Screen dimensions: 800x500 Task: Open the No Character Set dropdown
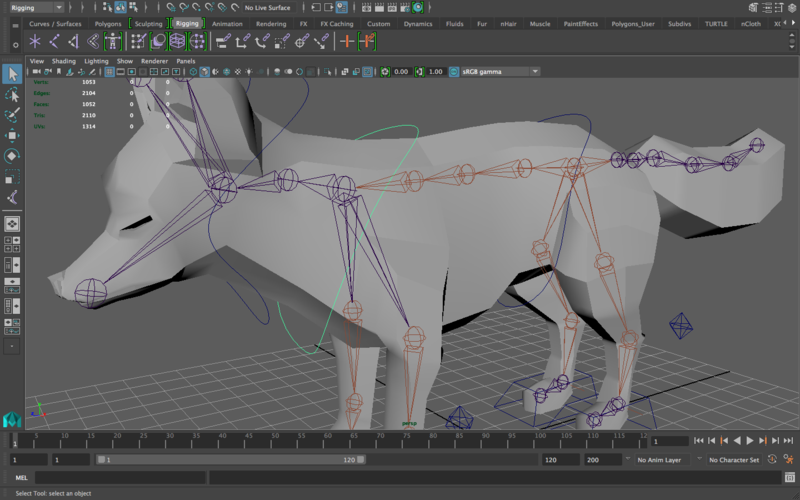coord(734,460)
